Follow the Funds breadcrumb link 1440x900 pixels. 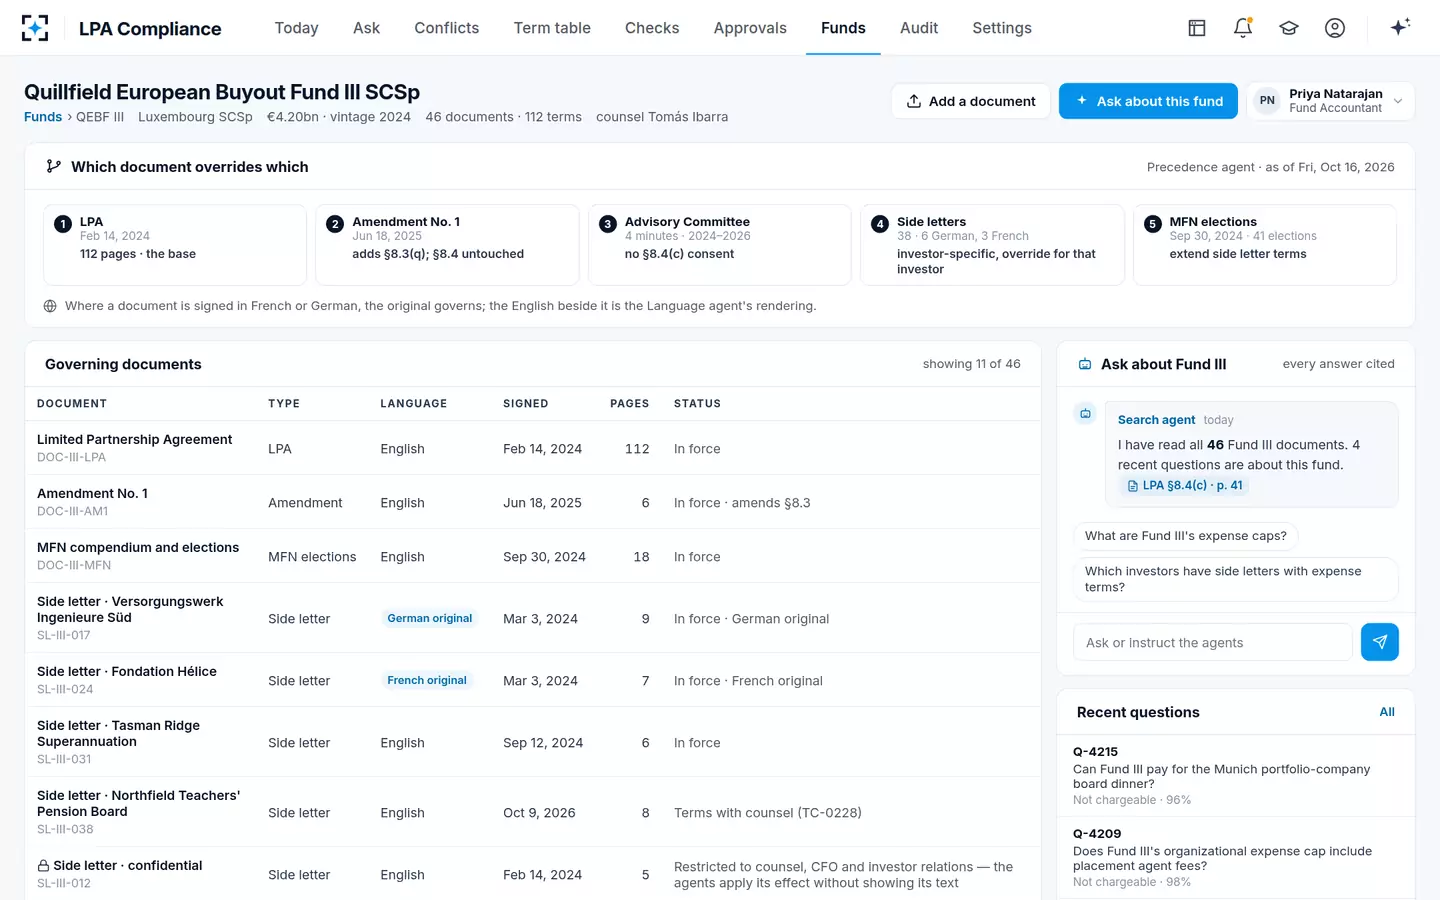[x=43, y=117]
